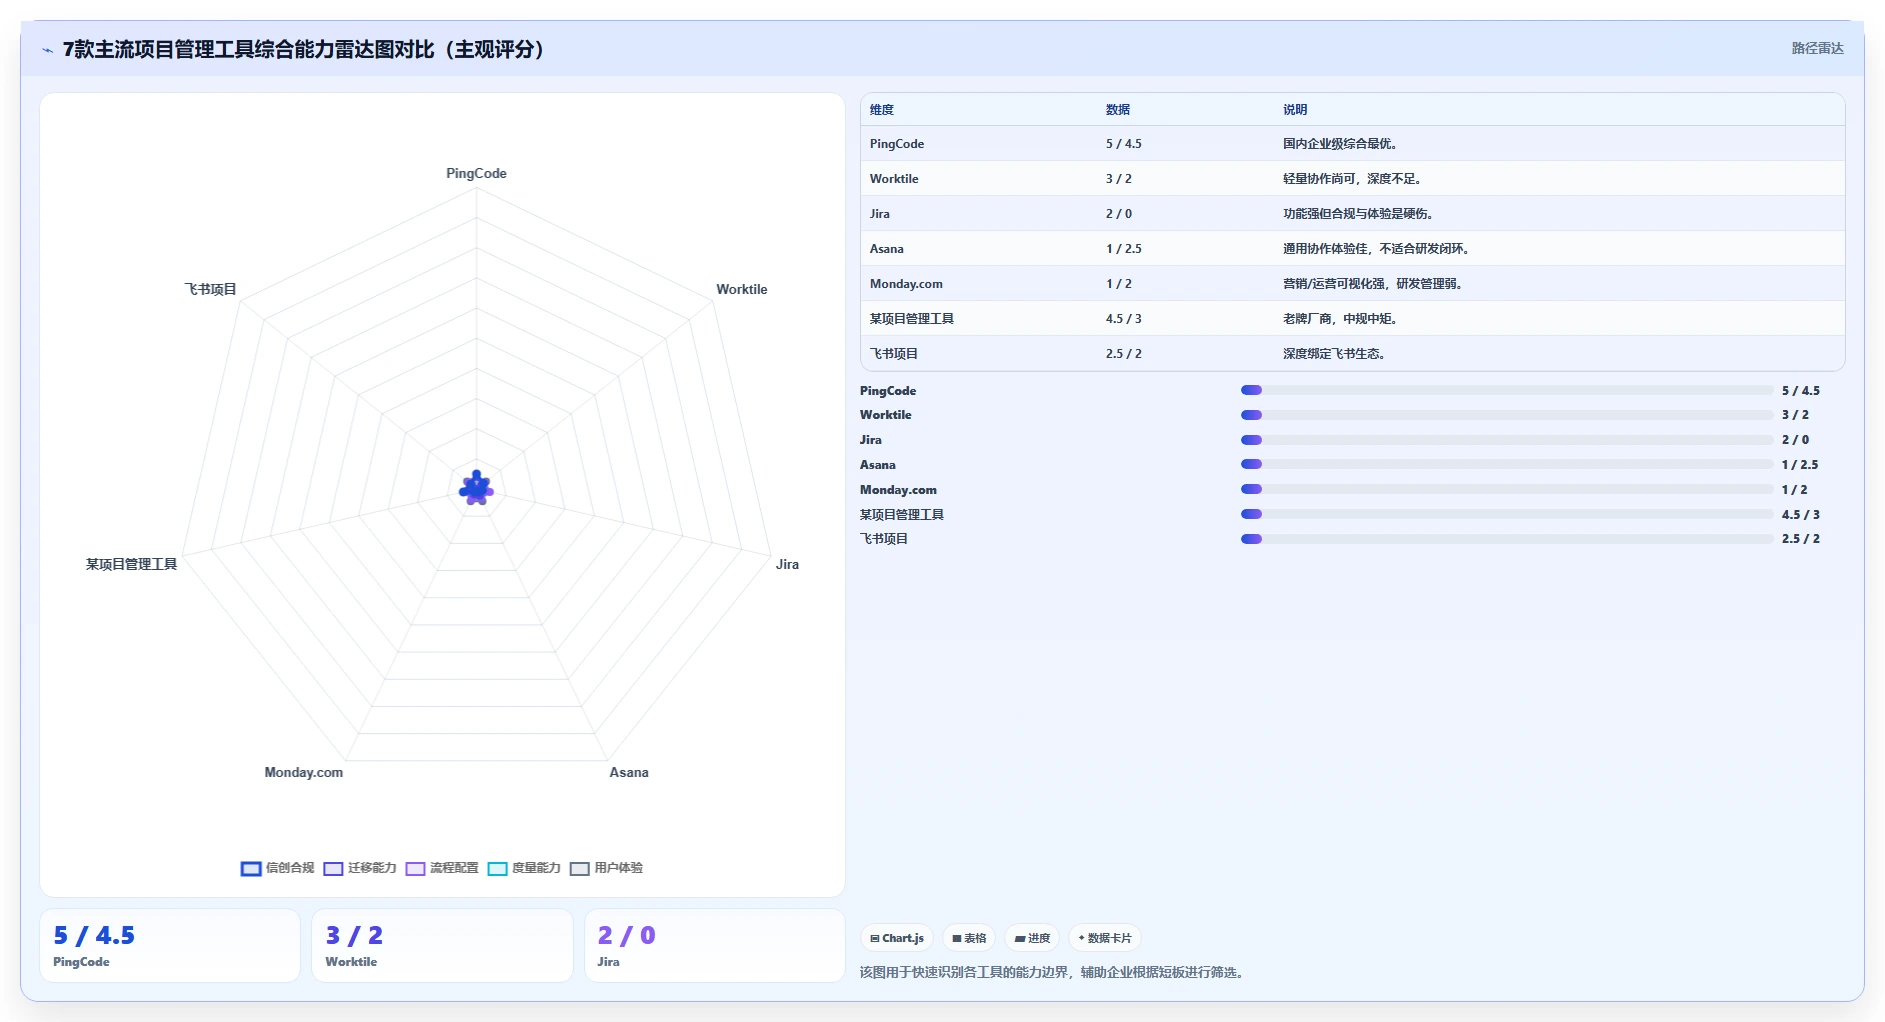Viewport: 1885px width, 1022px height.
Task: Click the Monday.com radar axis label
Action: tap(304, 773)
